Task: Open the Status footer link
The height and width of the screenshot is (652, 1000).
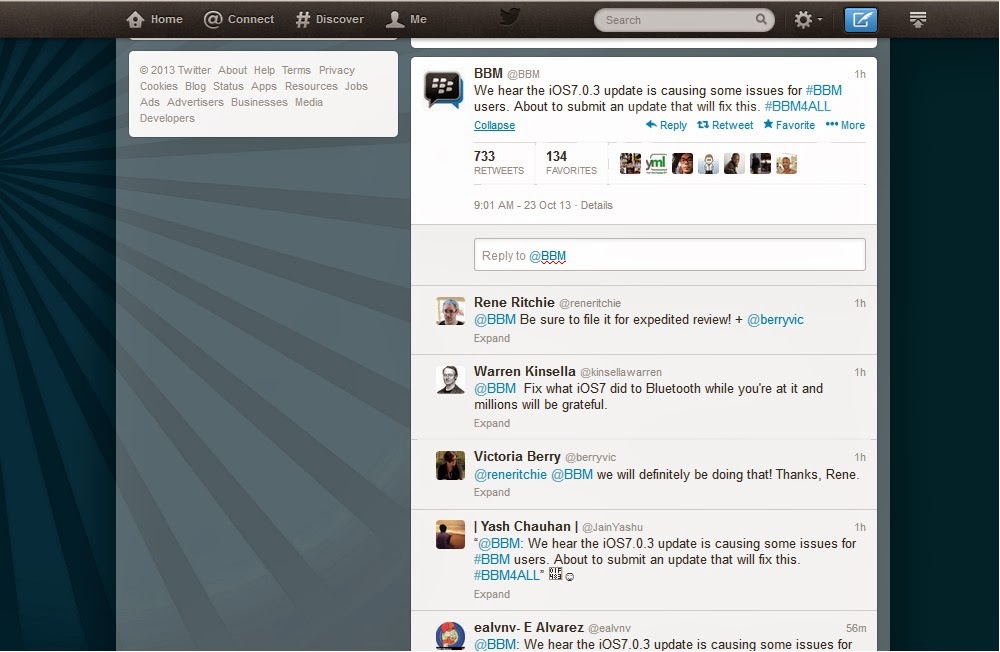Action: click(x=228, y=86)
